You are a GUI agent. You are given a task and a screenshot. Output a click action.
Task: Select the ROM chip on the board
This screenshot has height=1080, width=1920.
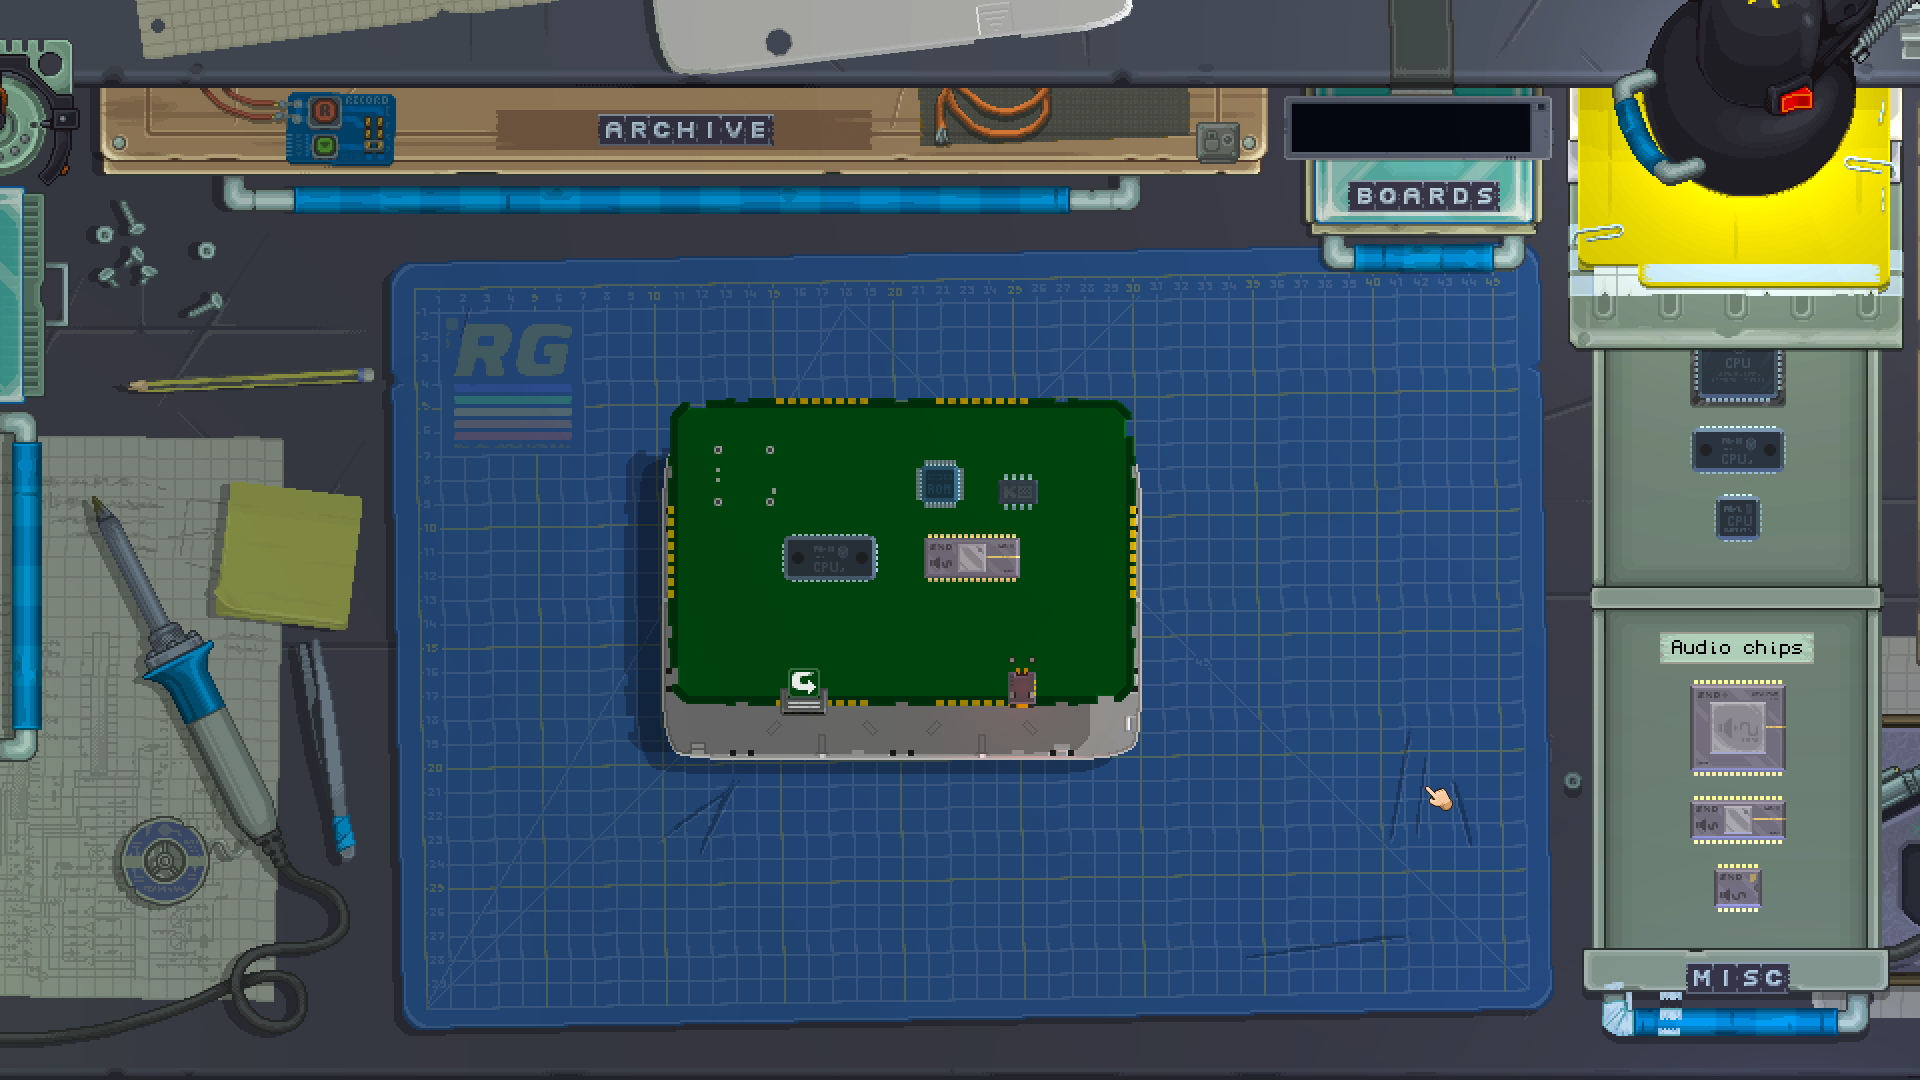(x=939, y=484)
